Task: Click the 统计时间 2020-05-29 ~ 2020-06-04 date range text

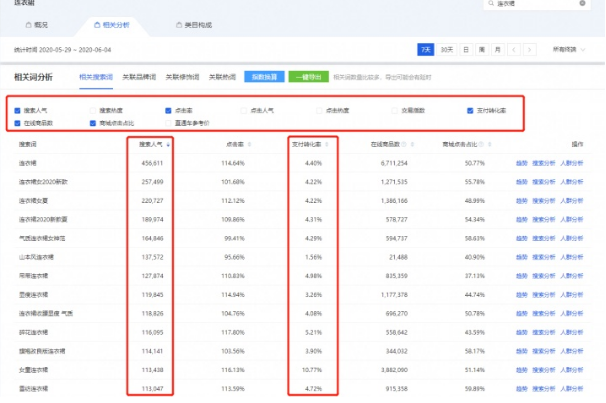Action: [x=63, y=50]
